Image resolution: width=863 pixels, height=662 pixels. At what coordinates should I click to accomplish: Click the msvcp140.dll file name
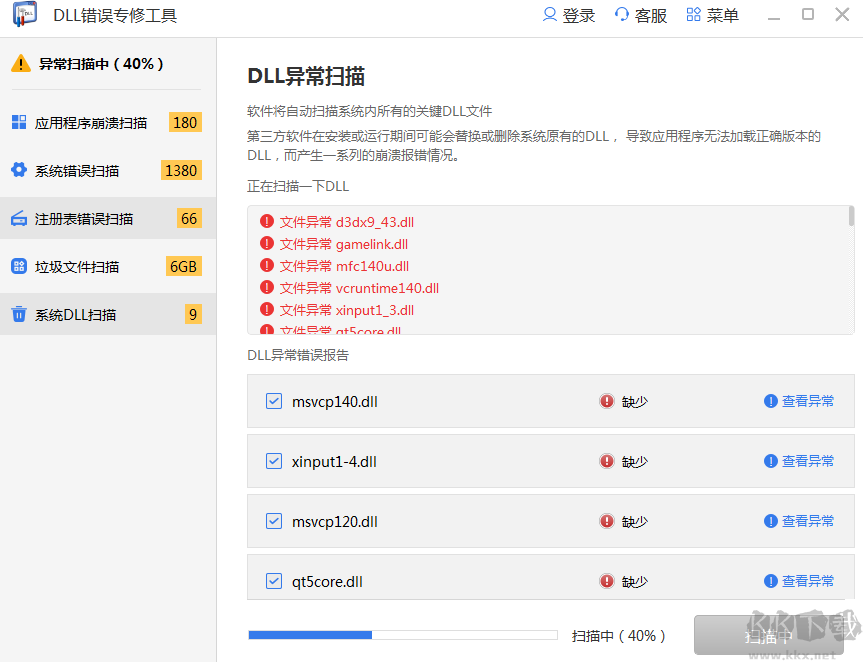(x=335, y=402)
